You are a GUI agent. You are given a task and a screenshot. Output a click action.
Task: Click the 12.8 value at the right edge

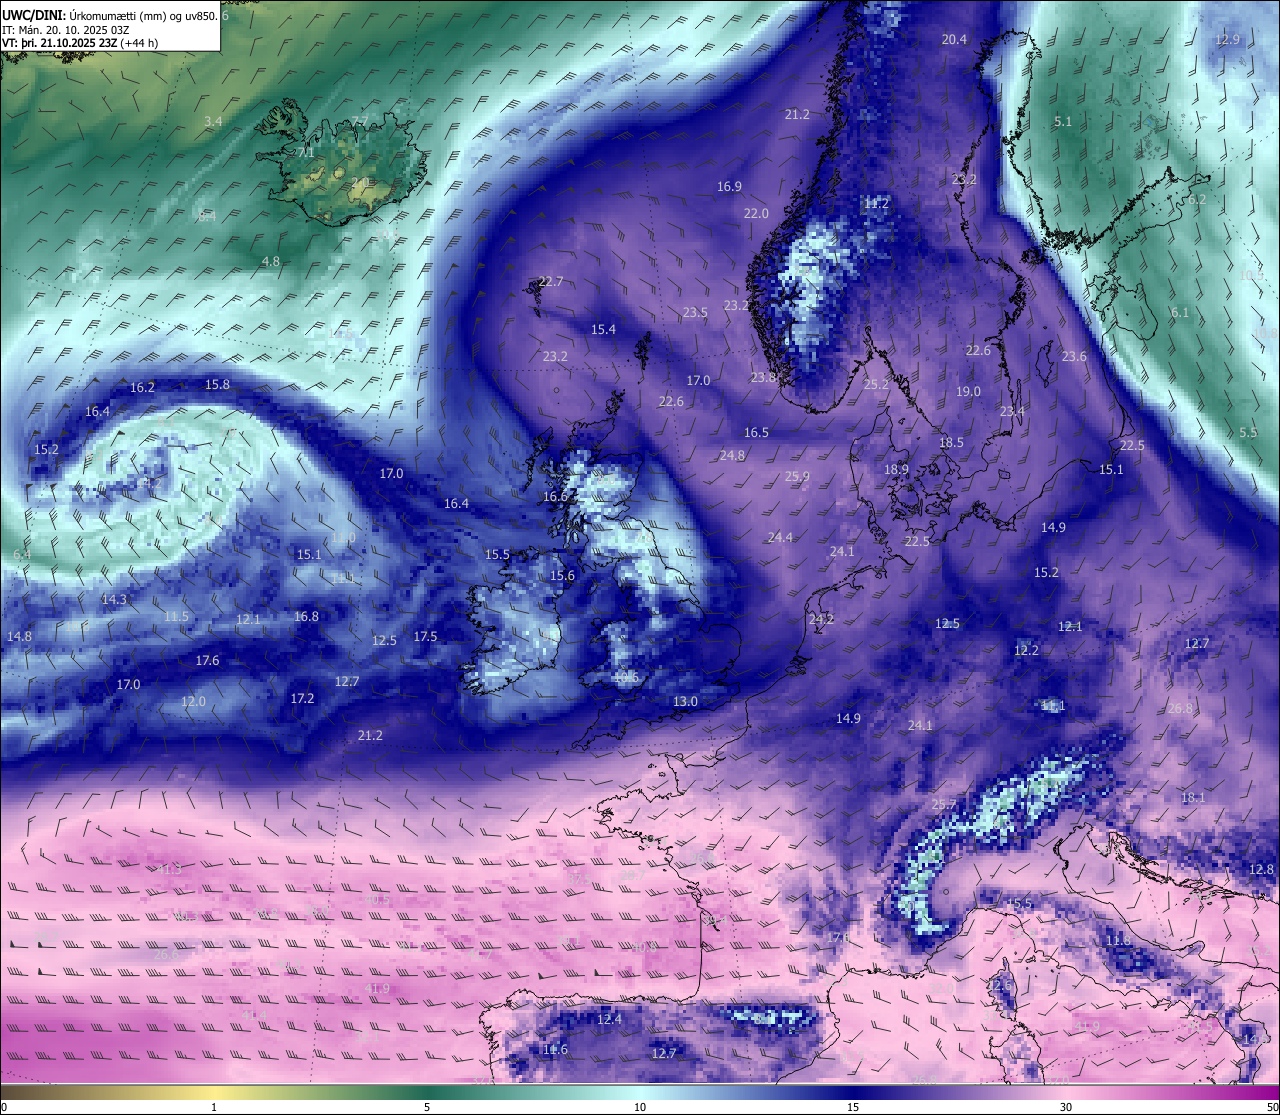(x=1262, y=869)
